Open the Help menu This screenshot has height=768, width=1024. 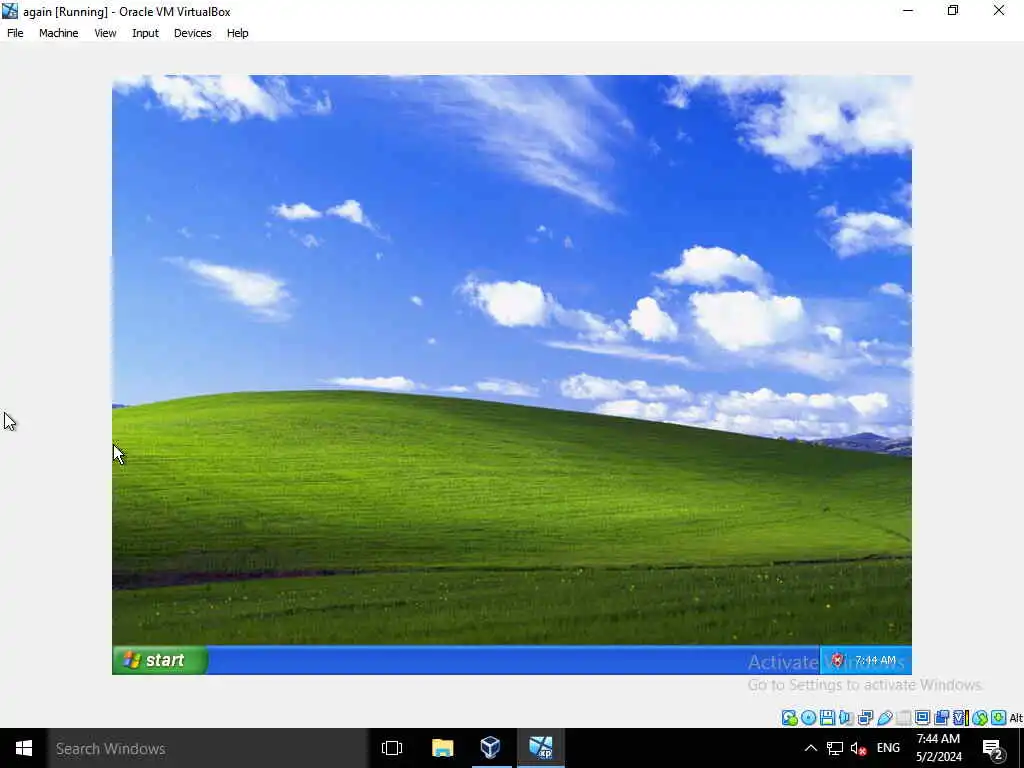[238, 33]
